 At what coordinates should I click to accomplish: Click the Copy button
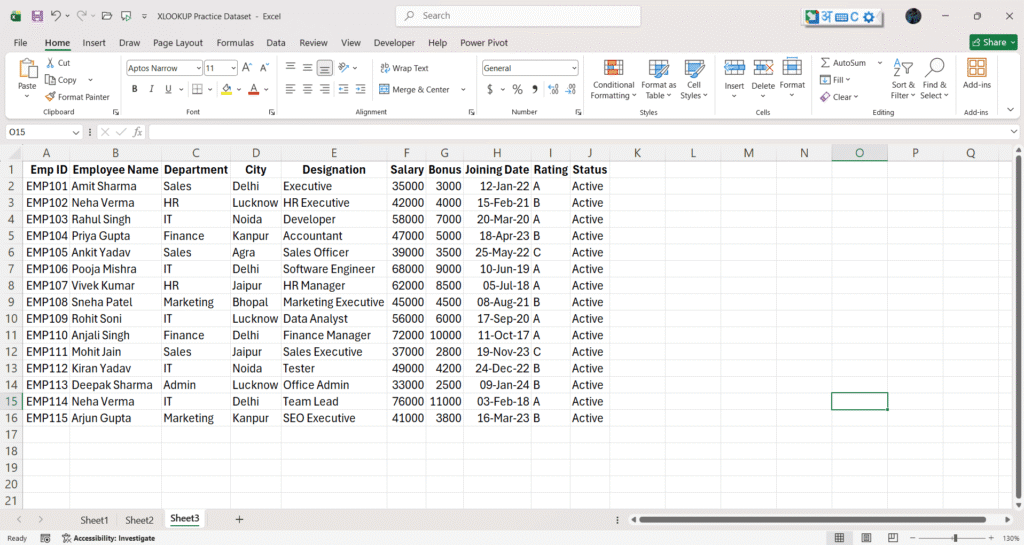point(61,80)
